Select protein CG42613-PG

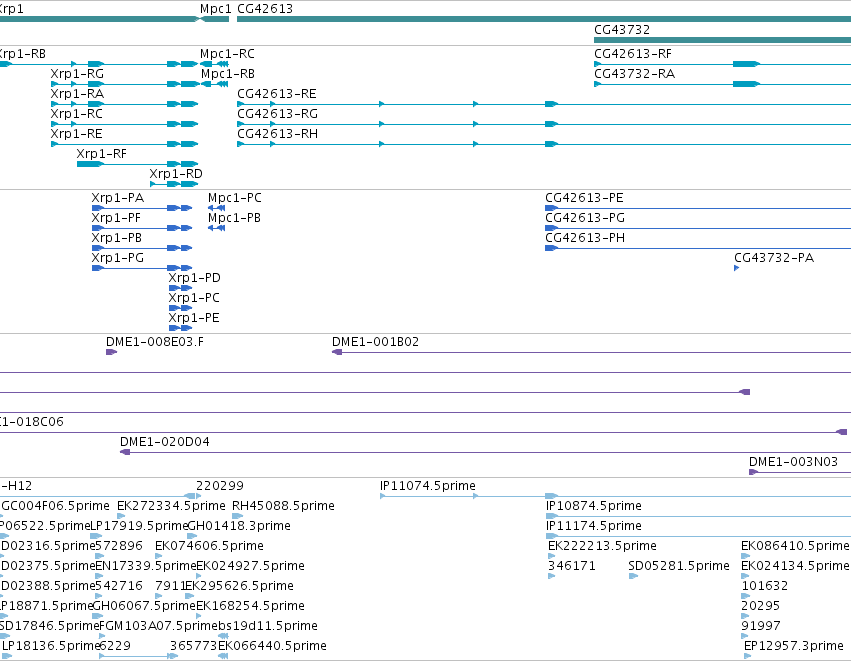[585, 218]
